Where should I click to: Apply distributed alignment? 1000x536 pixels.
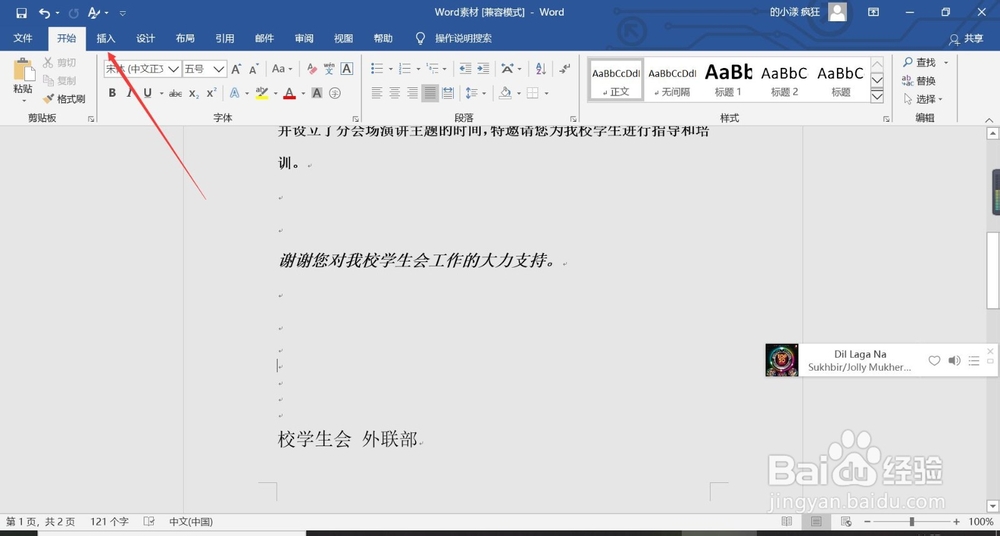(x=448, y=93)
